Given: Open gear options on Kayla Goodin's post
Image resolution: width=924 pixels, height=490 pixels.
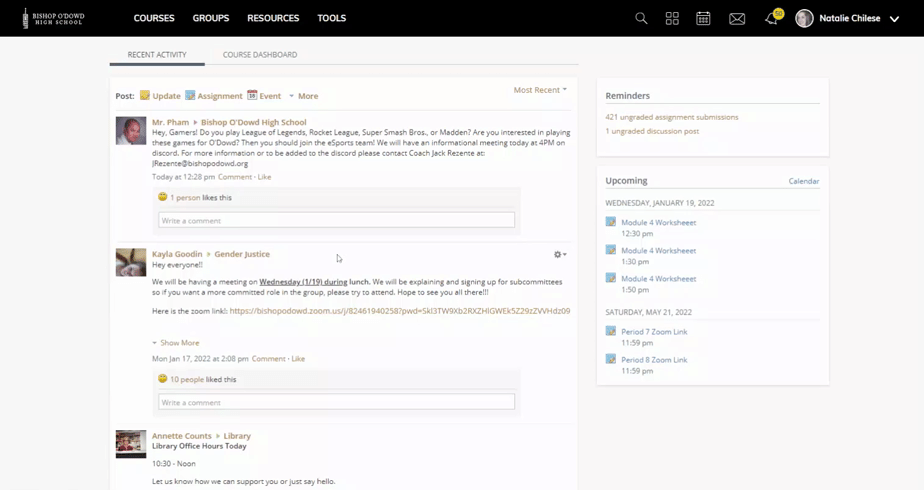Looking at the screenshot, I should pyautogui.click(x=560, y=255).
